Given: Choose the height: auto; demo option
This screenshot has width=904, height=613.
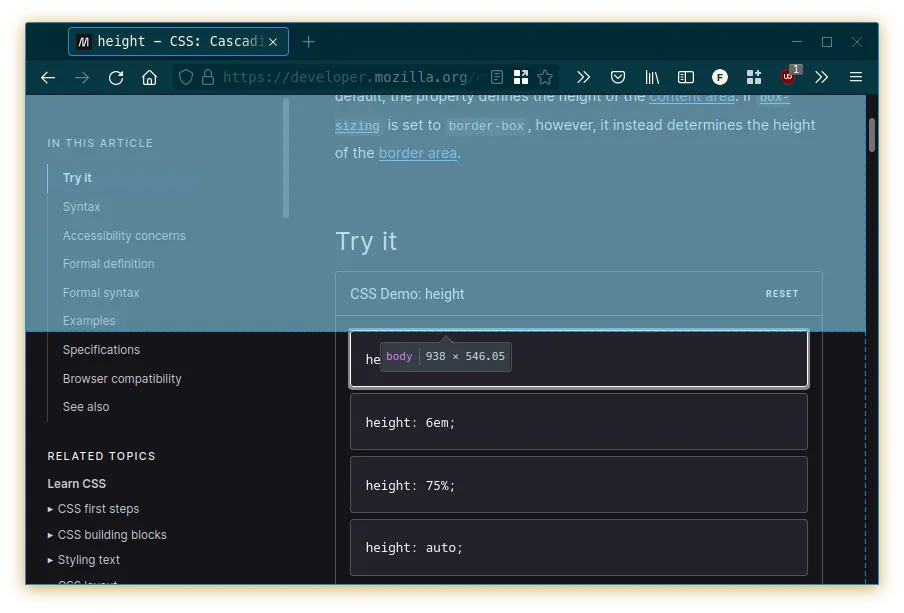Looking at the screenshot, I should click(579, 548).
